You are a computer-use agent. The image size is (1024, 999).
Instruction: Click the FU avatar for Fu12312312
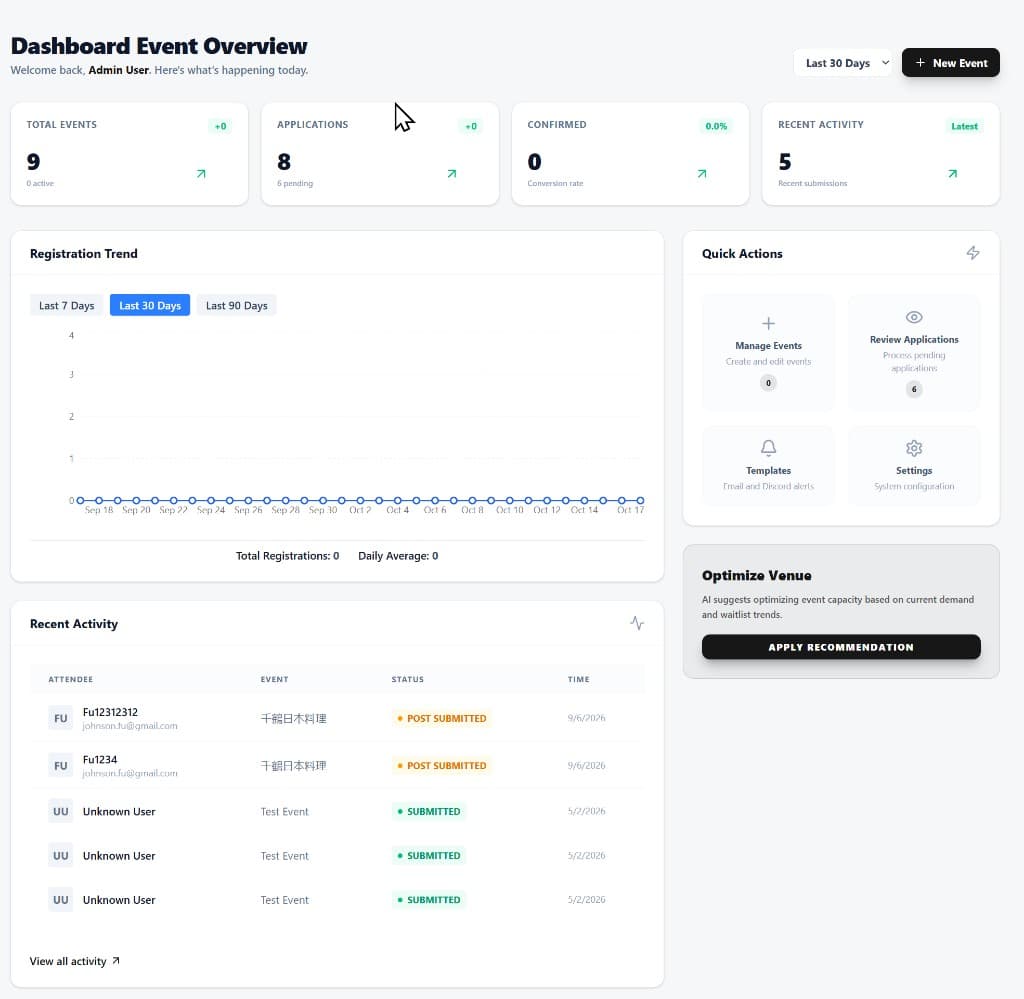pos(61,718)
